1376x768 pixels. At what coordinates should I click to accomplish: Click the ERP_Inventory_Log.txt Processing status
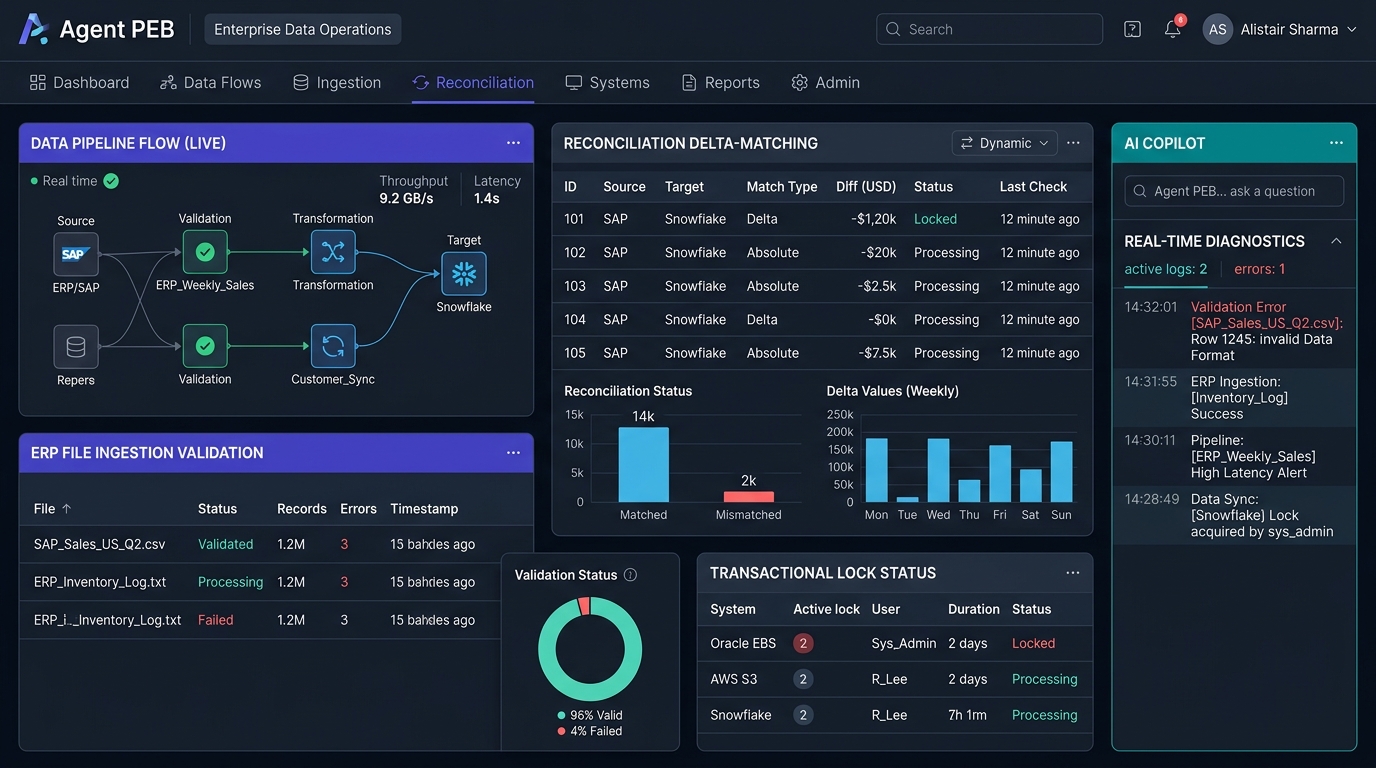(x=230, y=582)
